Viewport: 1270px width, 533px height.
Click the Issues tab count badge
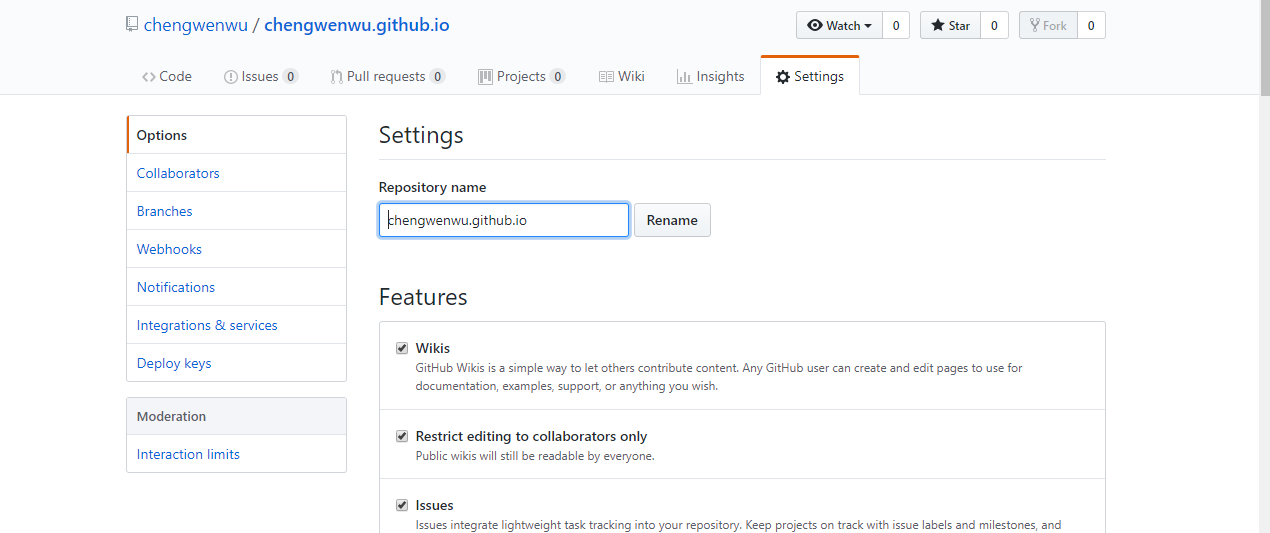[290, 77]
